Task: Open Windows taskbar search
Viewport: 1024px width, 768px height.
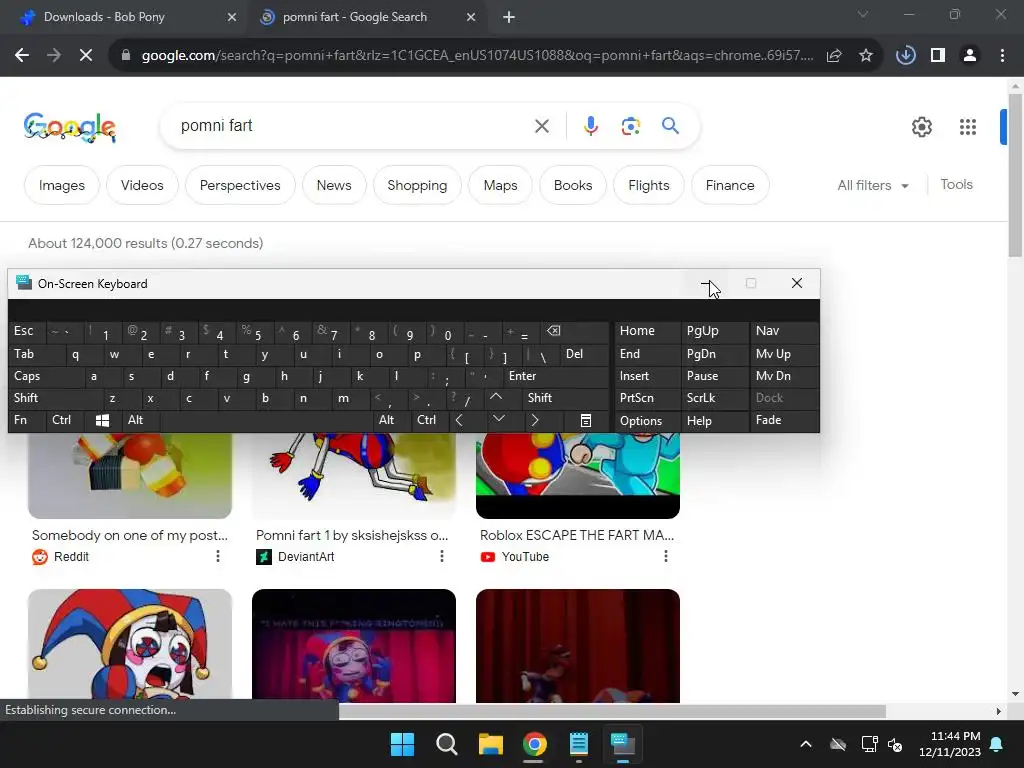Action: coord(447,744)
